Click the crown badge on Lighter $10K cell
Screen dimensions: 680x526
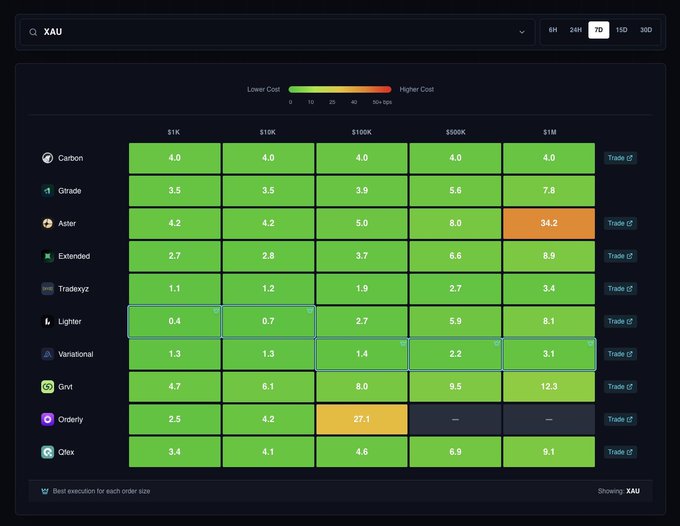point(310,311)
